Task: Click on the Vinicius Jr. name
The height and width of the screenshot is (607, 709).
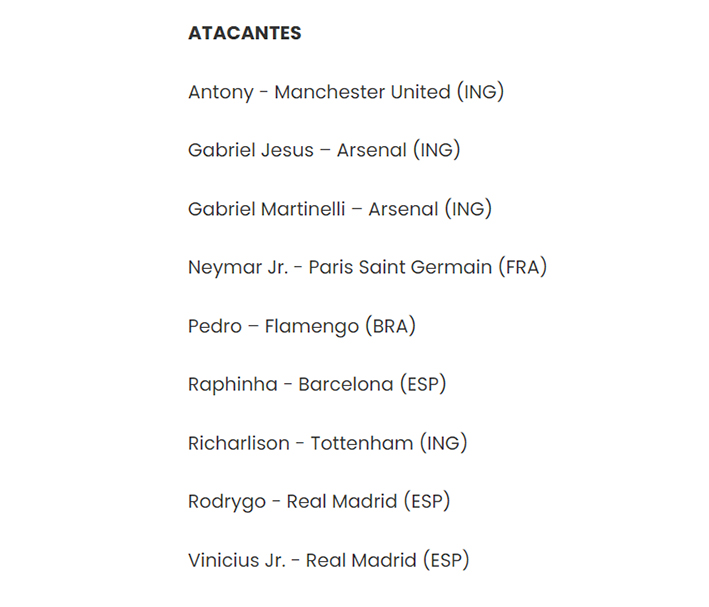Action: click(236, 560)
